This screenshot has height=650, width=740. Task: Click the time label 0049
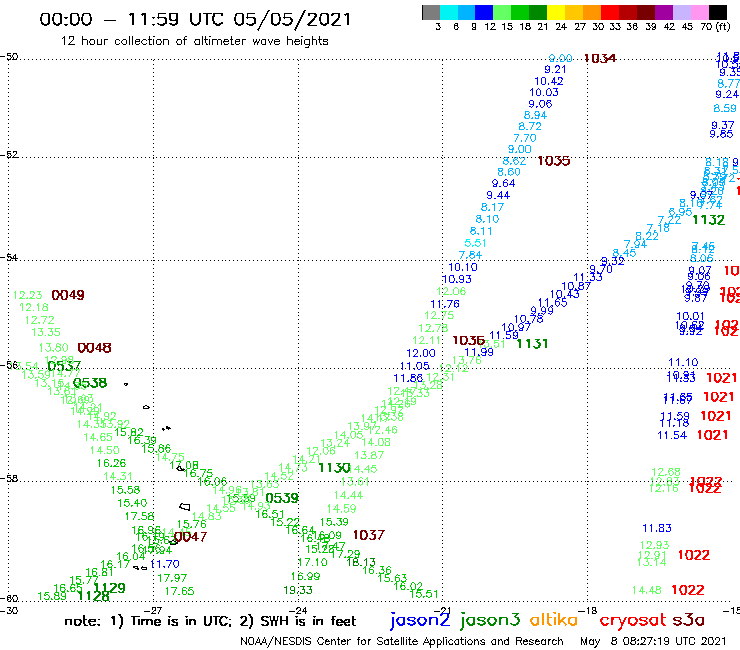(68, 295)
